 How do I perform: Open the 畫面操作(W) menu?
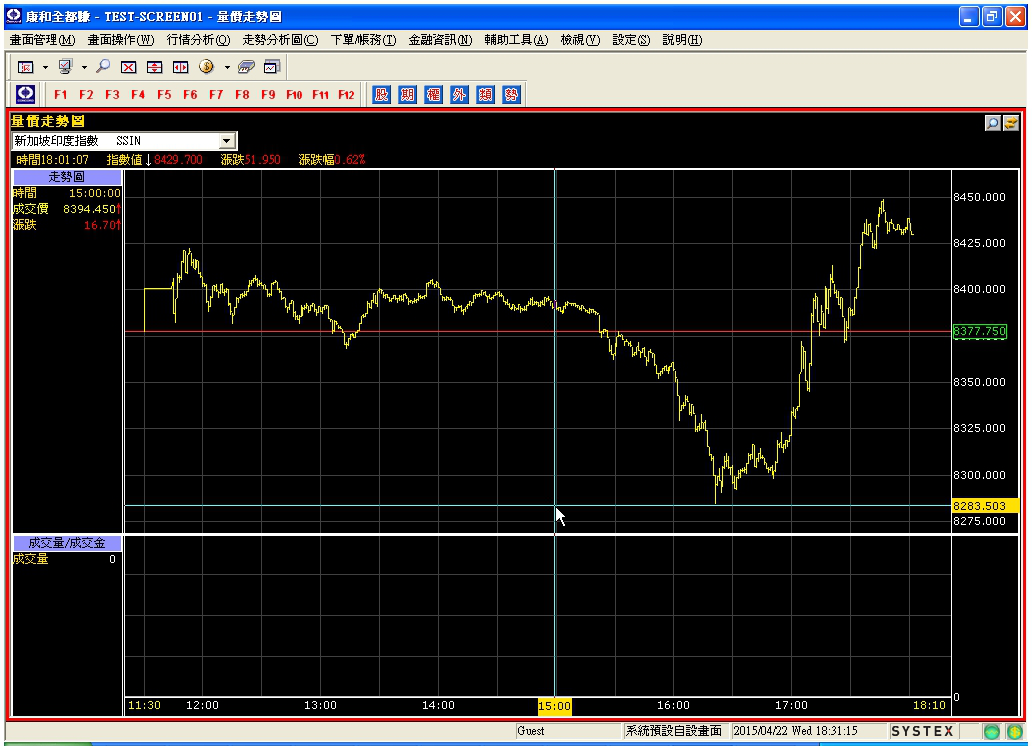pyautogui.click(x=121, y=40)
